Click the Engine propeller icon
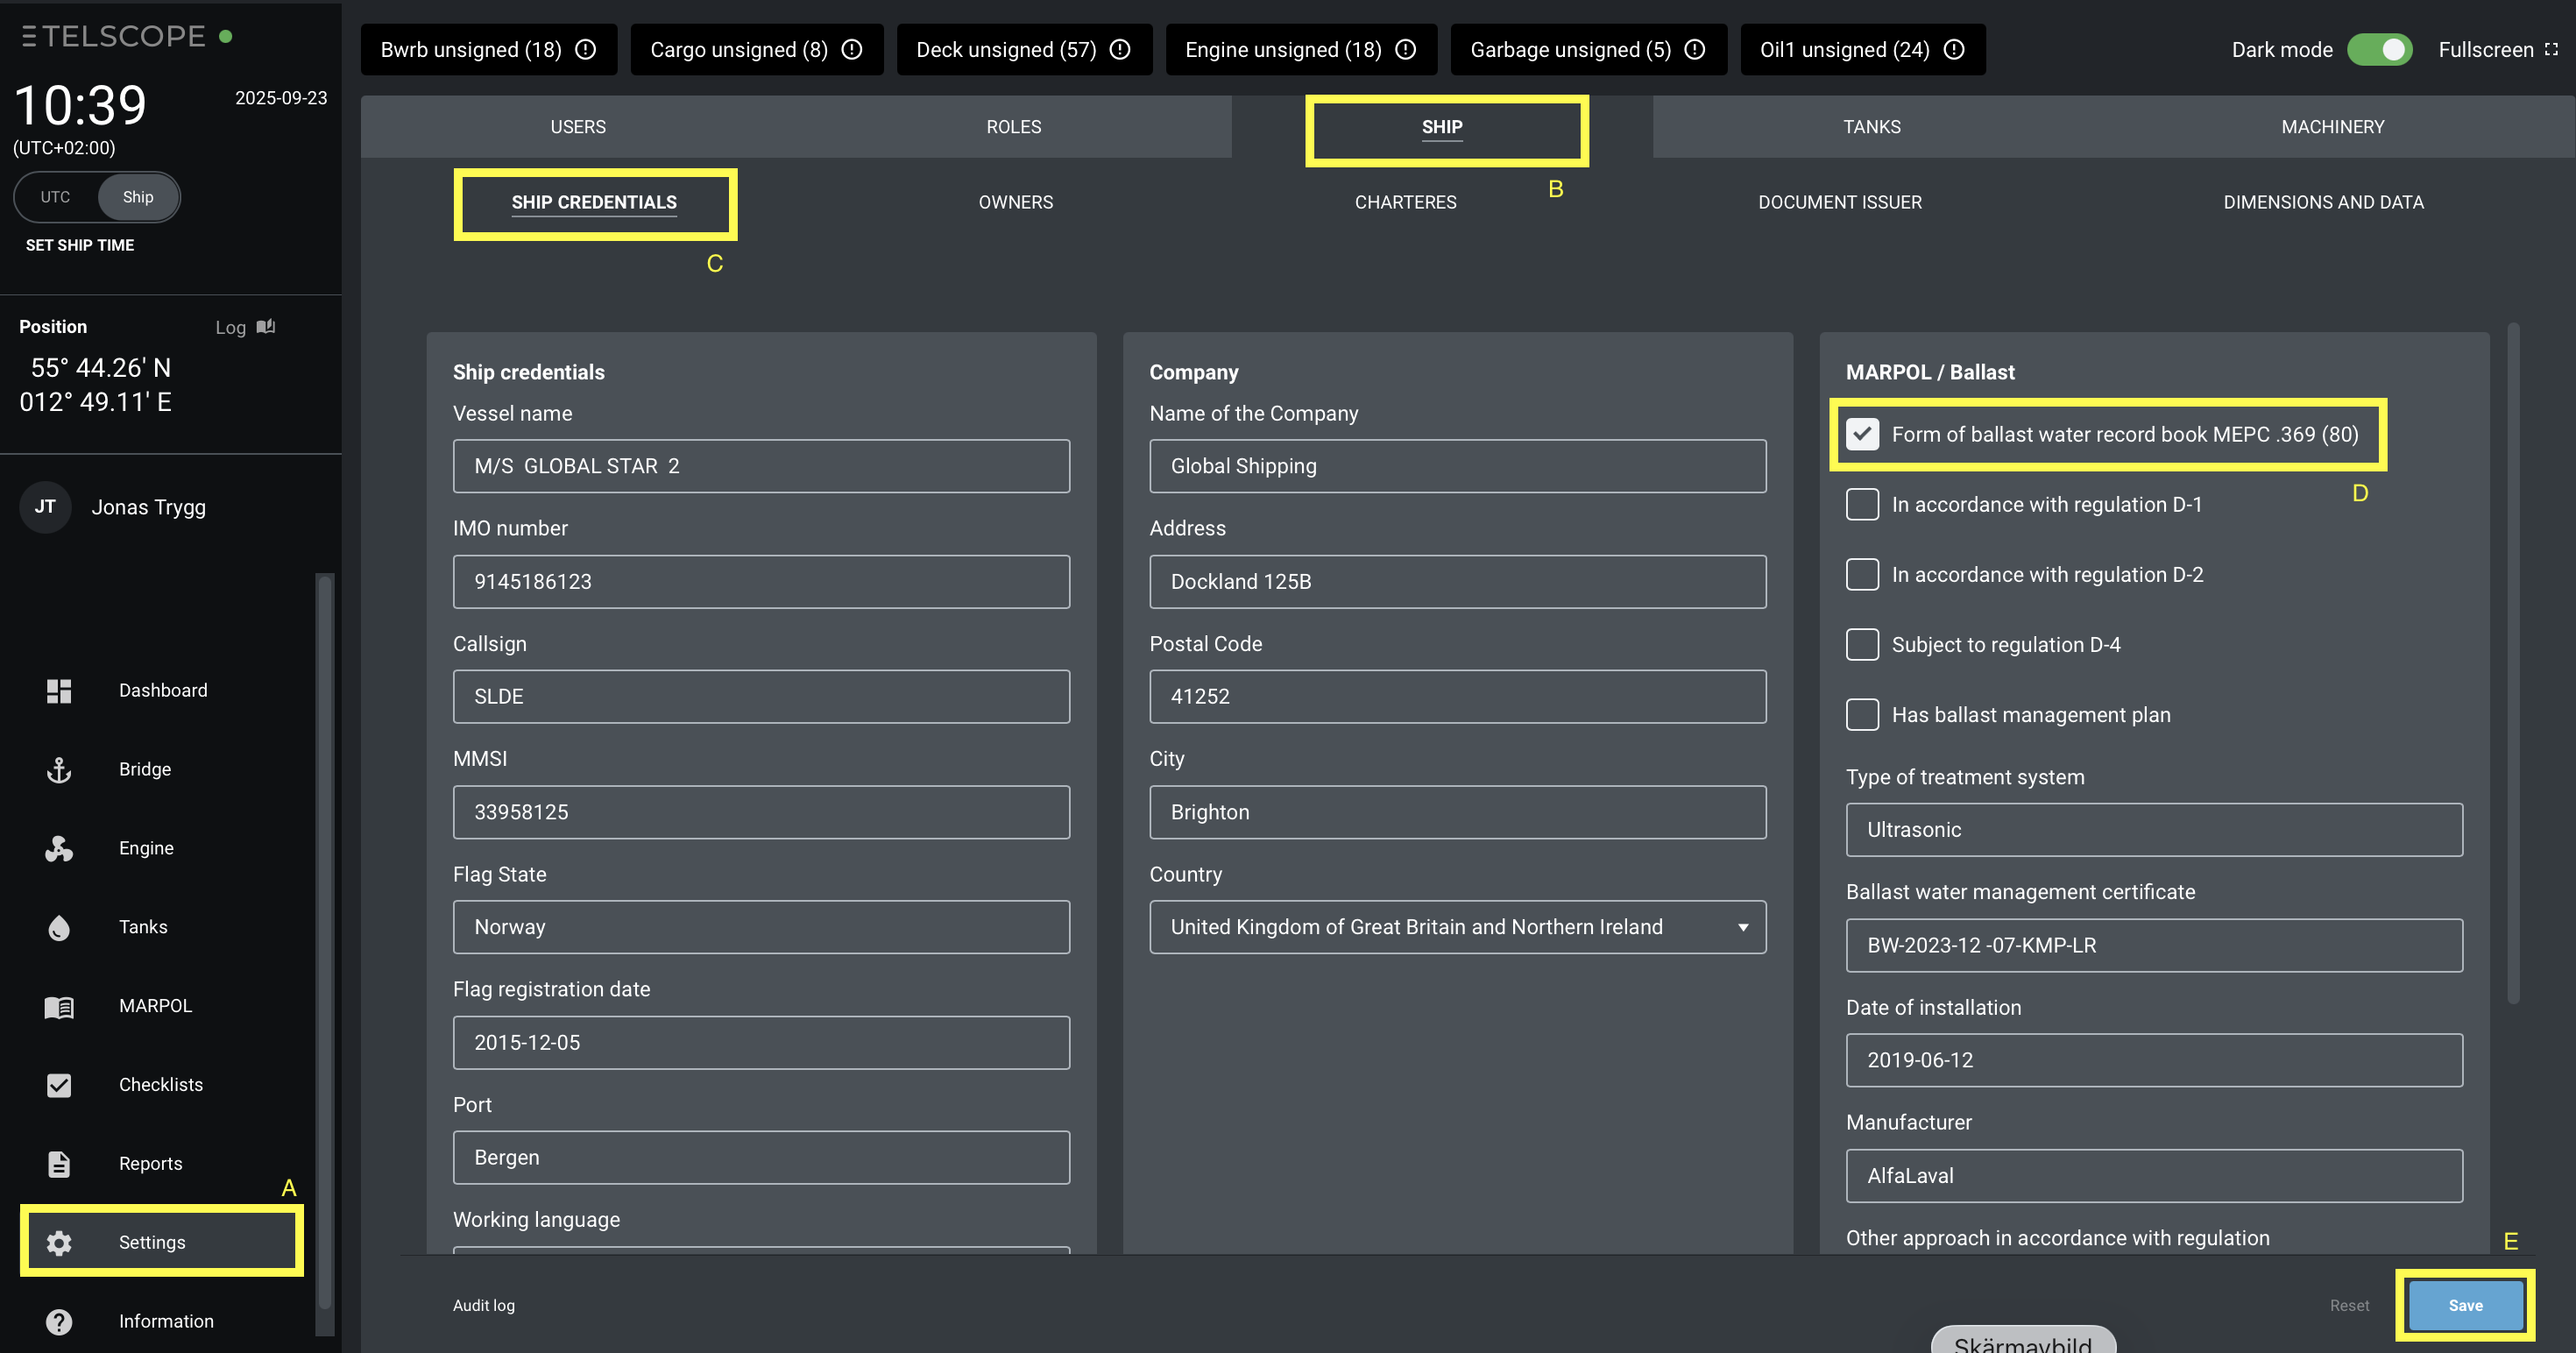This screenshot has height=1353, width=2576. coord(59,848)
